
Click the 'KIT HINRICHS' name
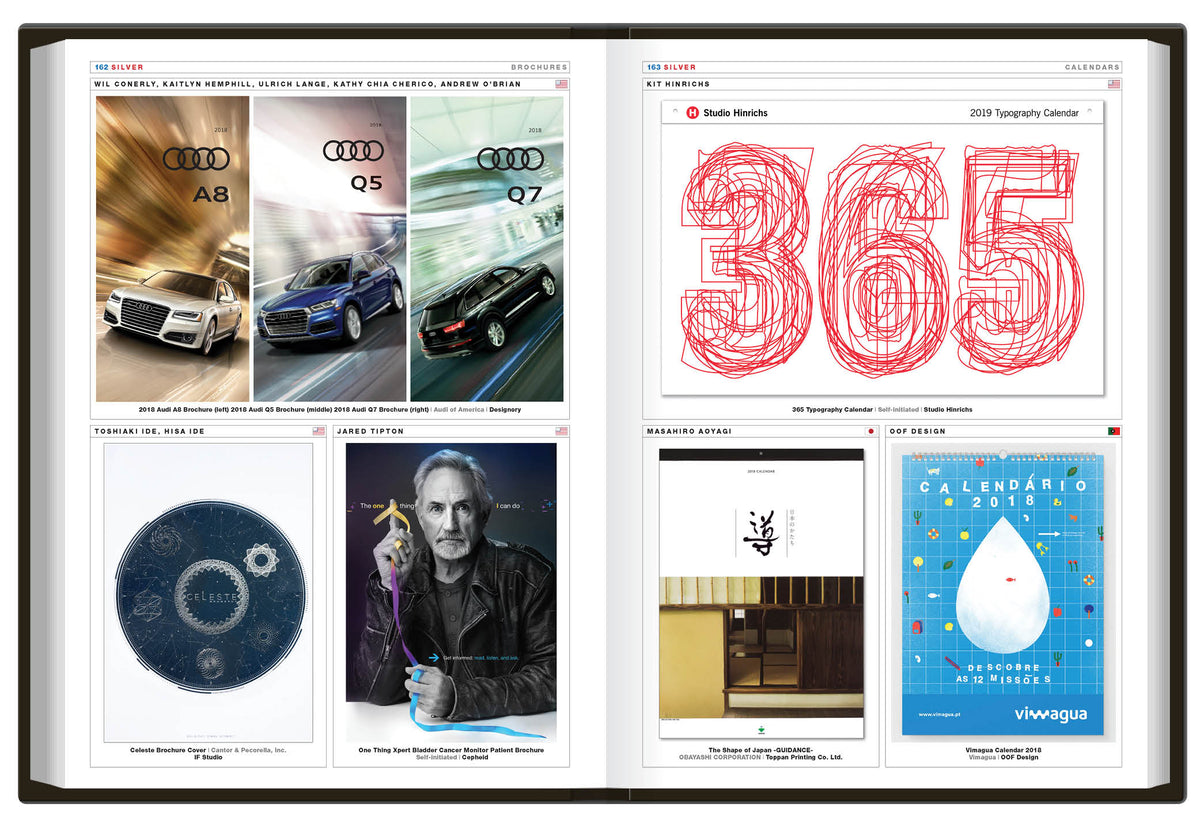pos(678,85)
